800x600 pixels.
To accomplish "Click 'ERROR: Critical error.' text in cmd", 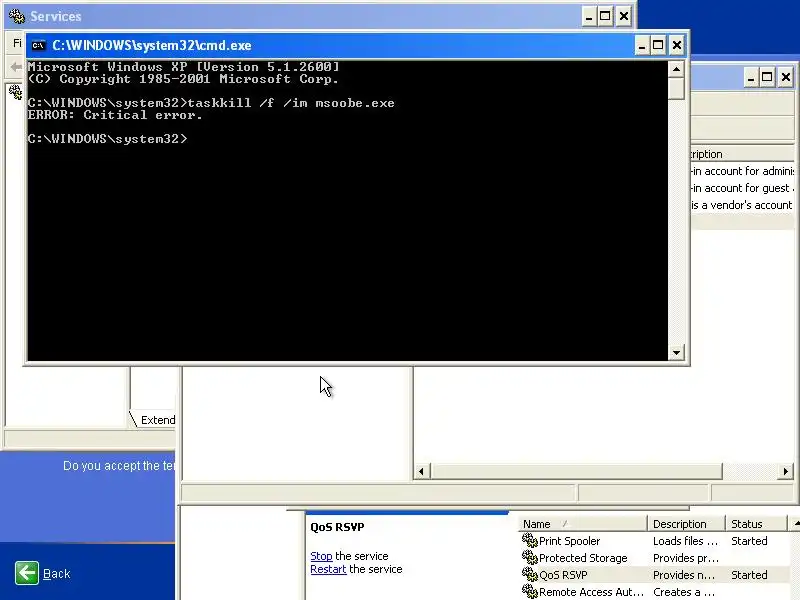I will click(115, 115).
